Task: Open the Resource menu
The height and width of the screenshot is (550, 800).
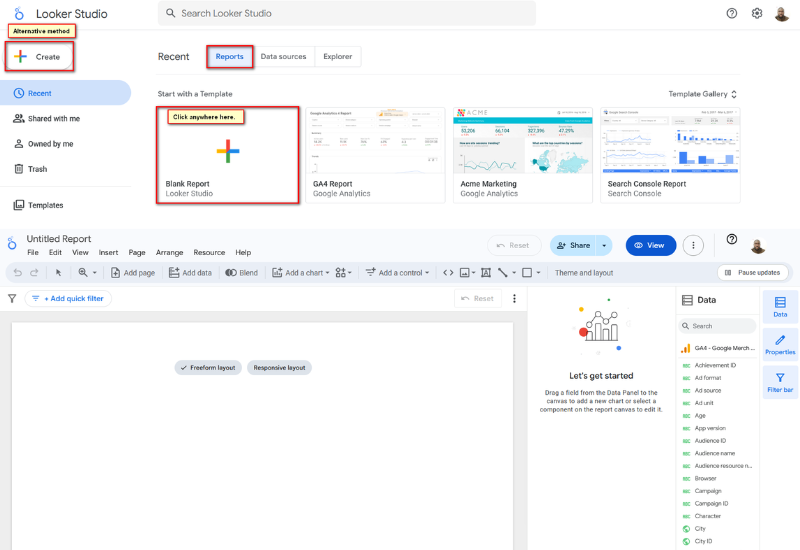Action: pyautogui.click(x=209, y=253)
